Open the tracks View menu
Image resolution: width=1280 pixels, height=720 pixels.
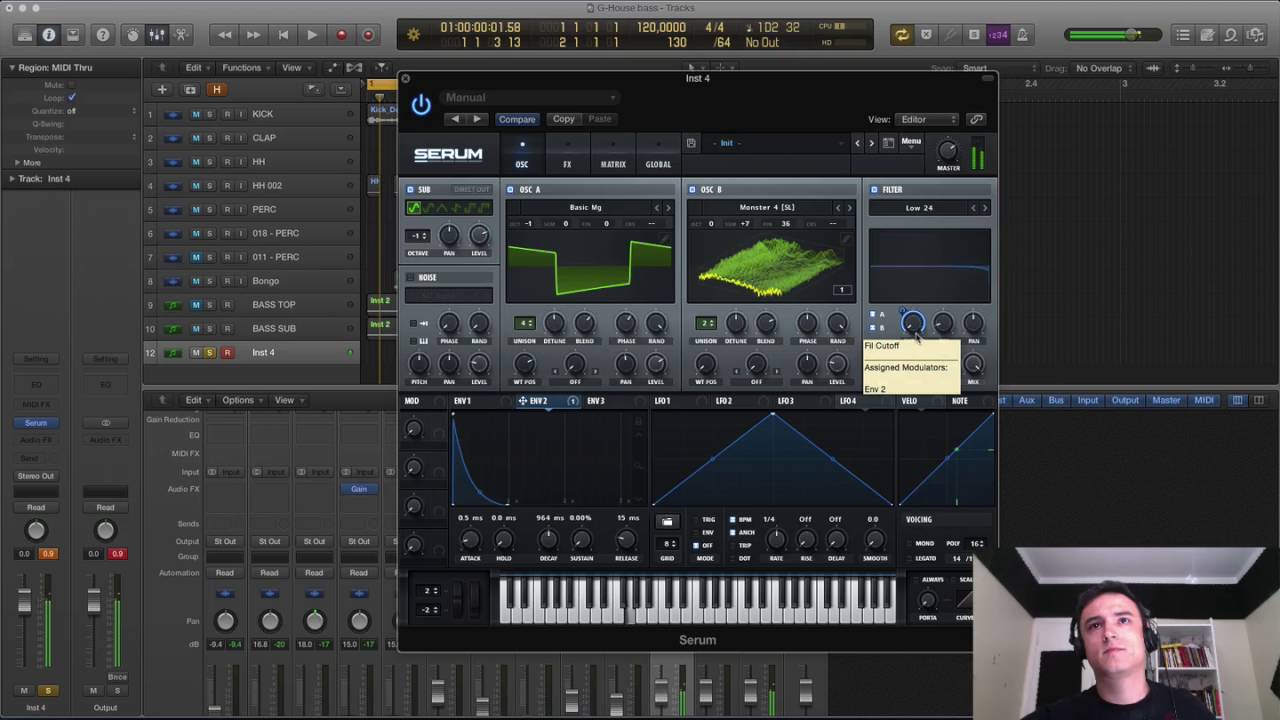click(x=294, y=68)
